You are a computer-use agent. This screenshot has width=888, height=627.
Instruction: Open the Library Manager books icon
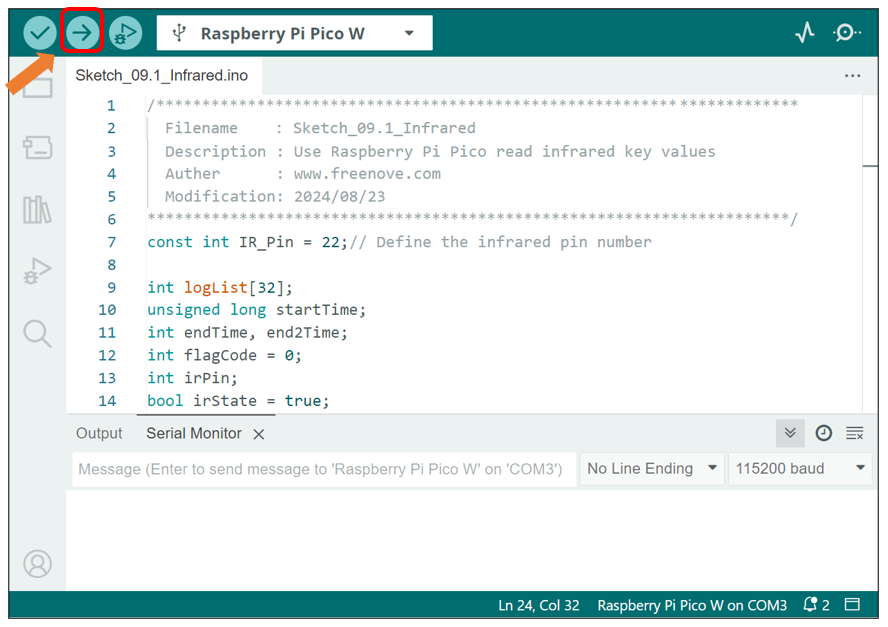pos(37,210)
